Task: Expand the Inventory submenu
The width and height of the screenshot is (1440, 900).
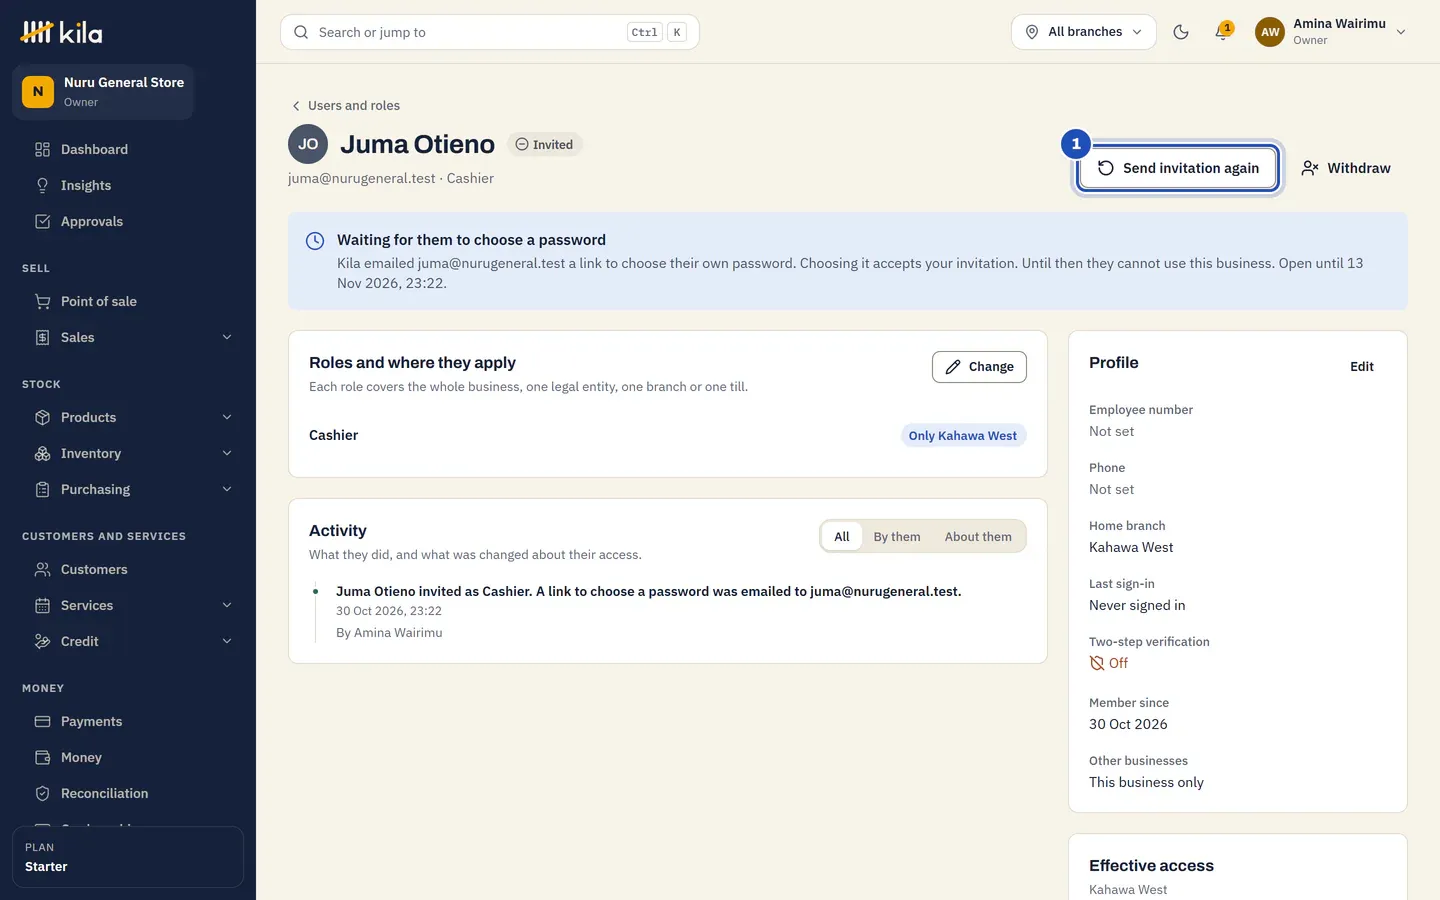Action: (x=227, y=454)
